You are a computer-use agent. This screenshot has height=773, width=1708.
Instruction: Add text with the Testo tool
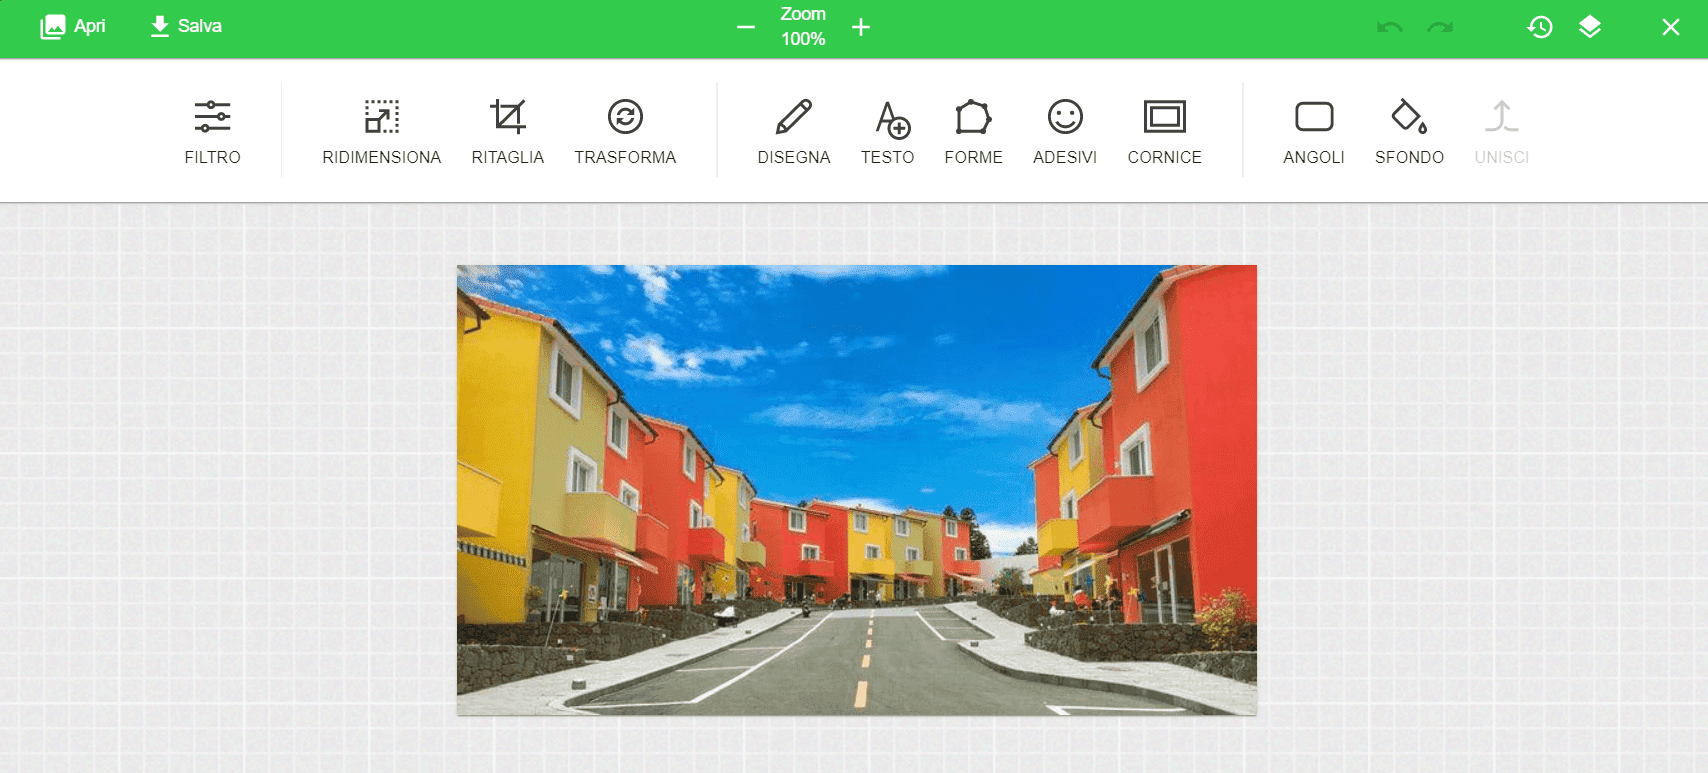(x=887, y=130)
